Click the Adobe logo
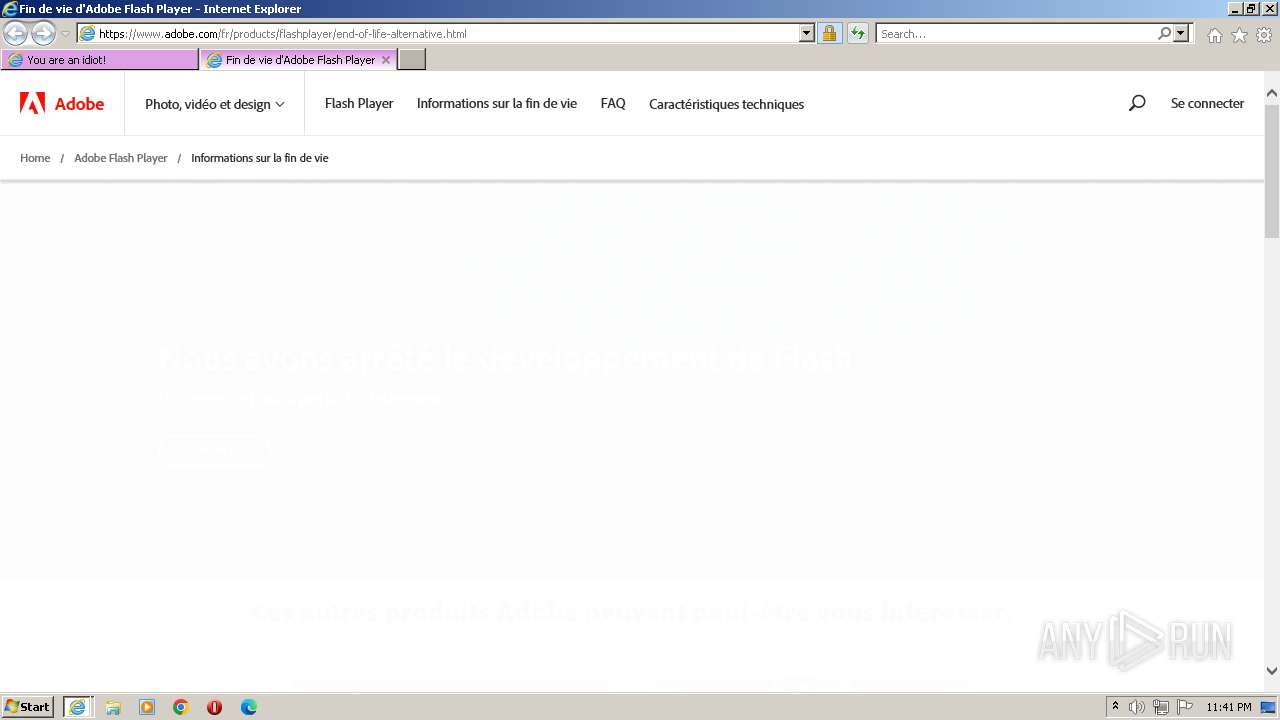 coord(62,104)
